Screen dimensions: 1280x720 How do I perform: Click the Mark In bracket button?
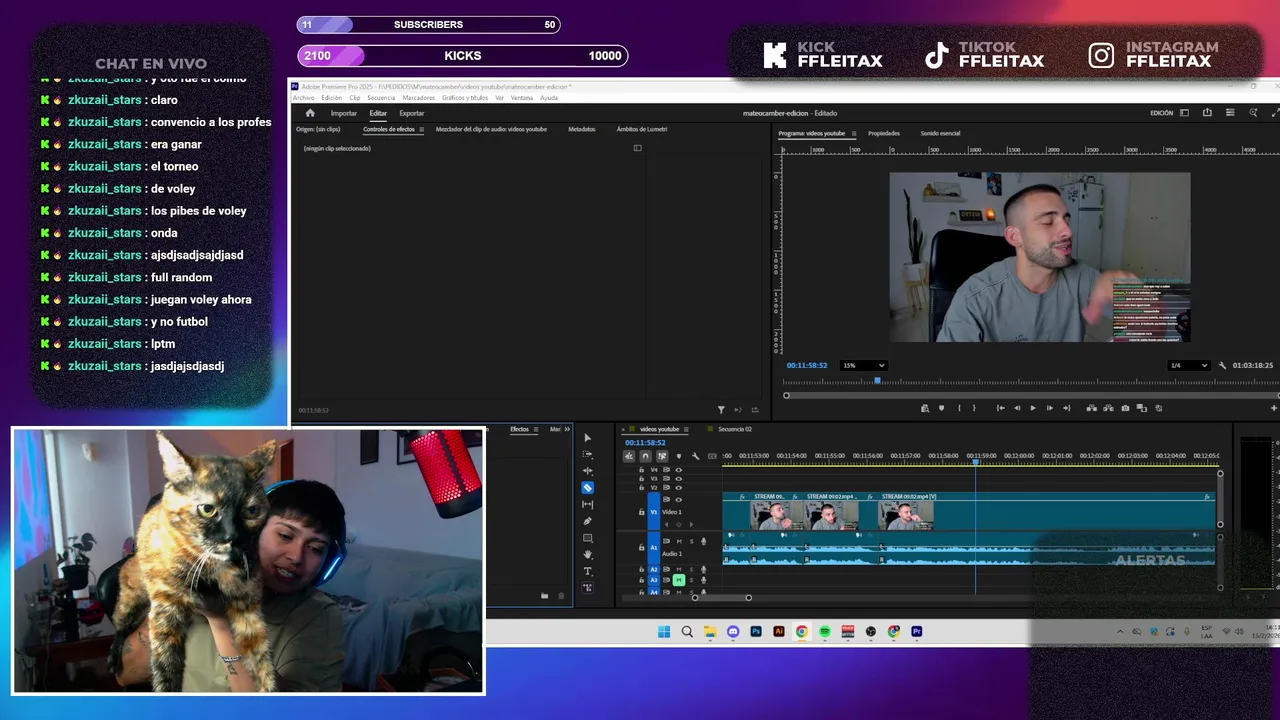pos(959,408)
